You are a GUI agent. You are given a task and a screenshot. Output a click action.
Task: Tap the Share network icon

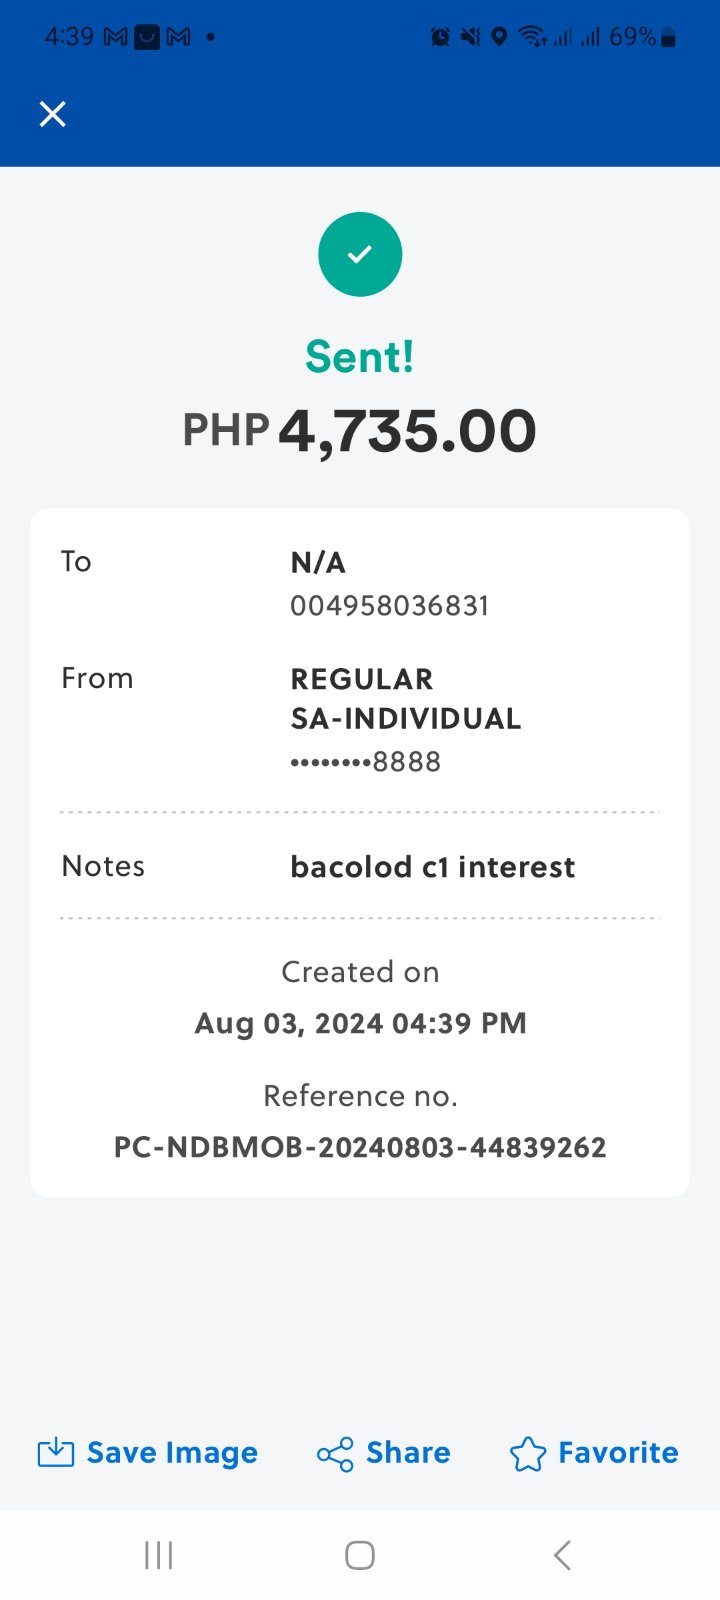coord(335,1454)
